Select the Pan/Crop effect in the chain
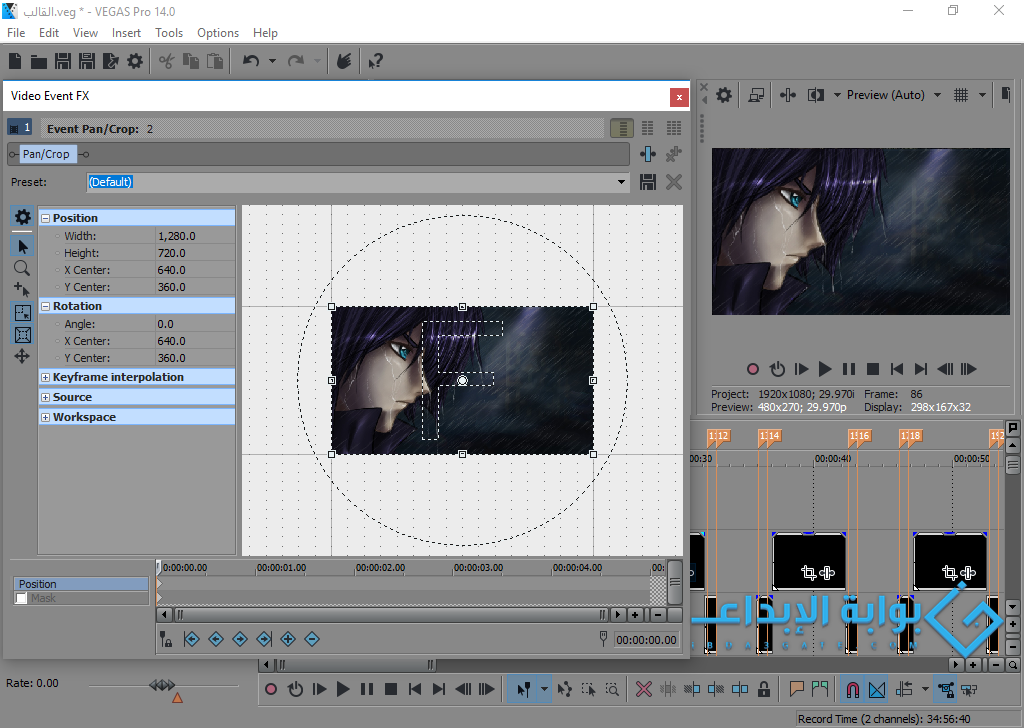The image size is (1024, 728). [46, 154]
